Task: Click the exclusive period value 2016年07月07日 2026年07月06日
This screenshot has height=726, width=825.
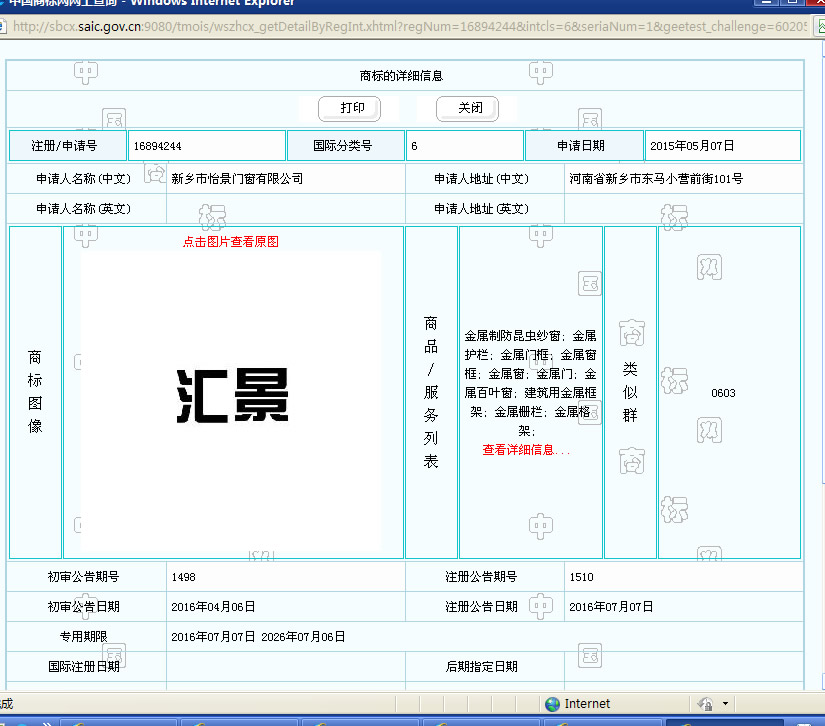Action: click(258, 636)
